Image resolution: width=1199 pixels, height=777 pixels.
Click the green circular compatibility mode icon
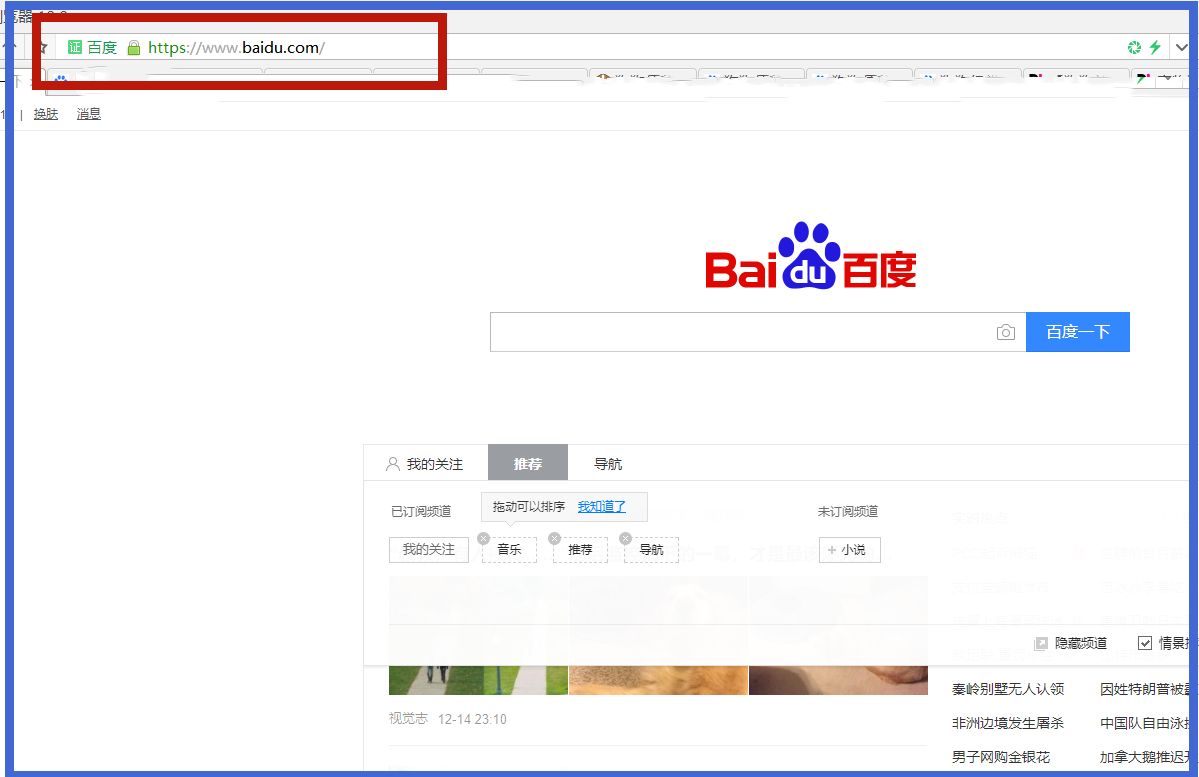pos(1135,47)
